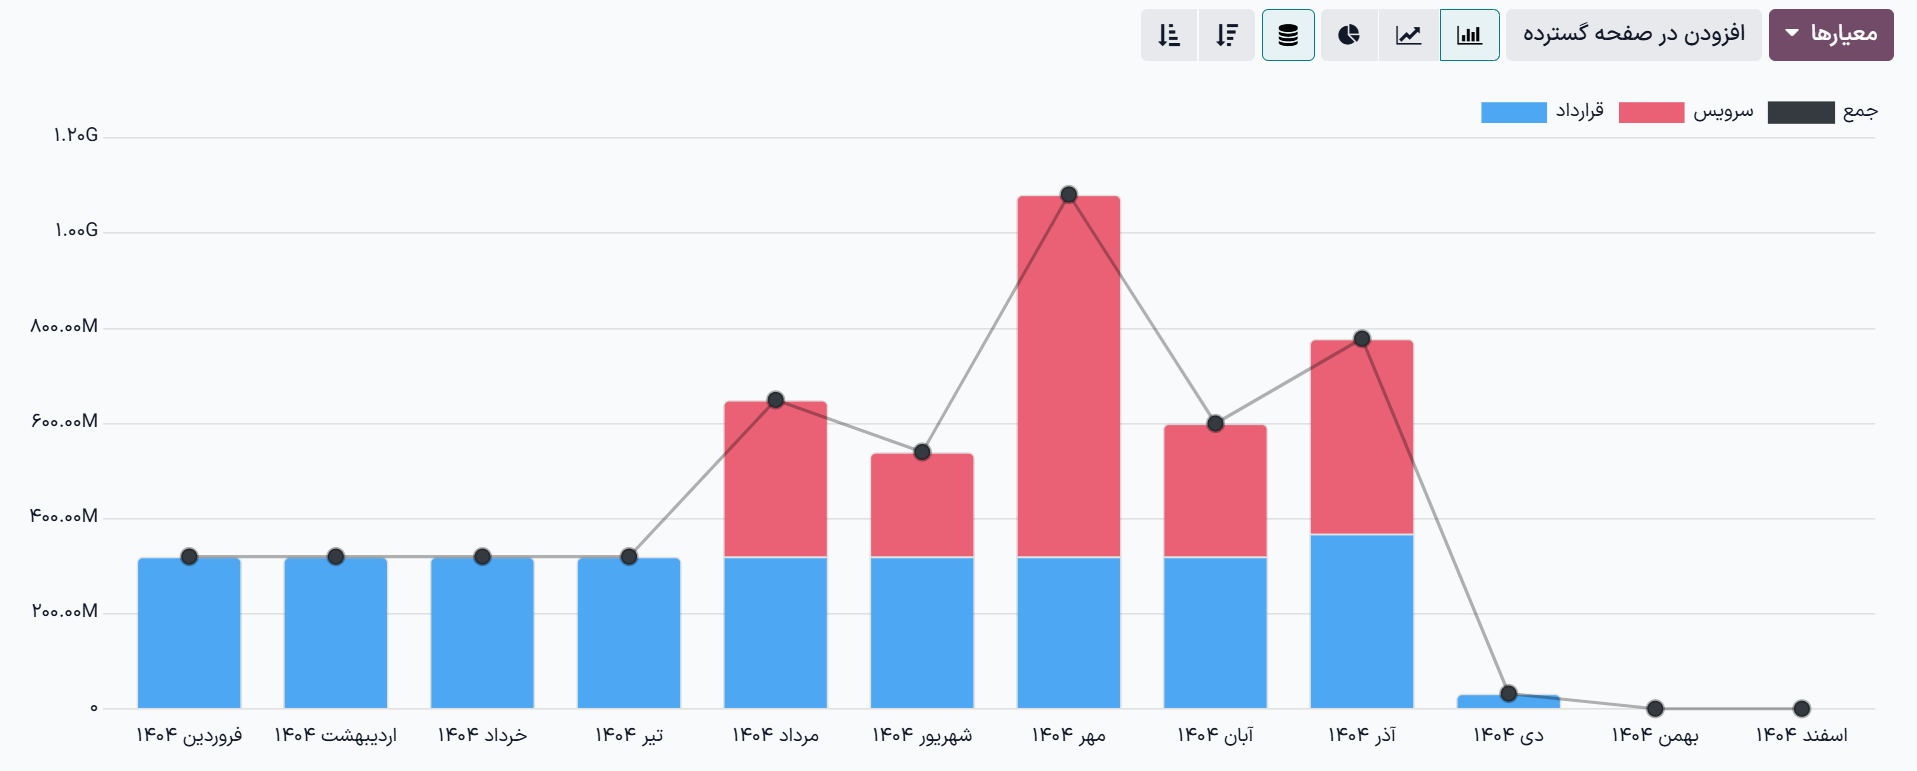This screenshot has width=1917, height=771.
Task: Click the فروردین ۱۴۰۴ axis label
Action: (x=189, y=735)
